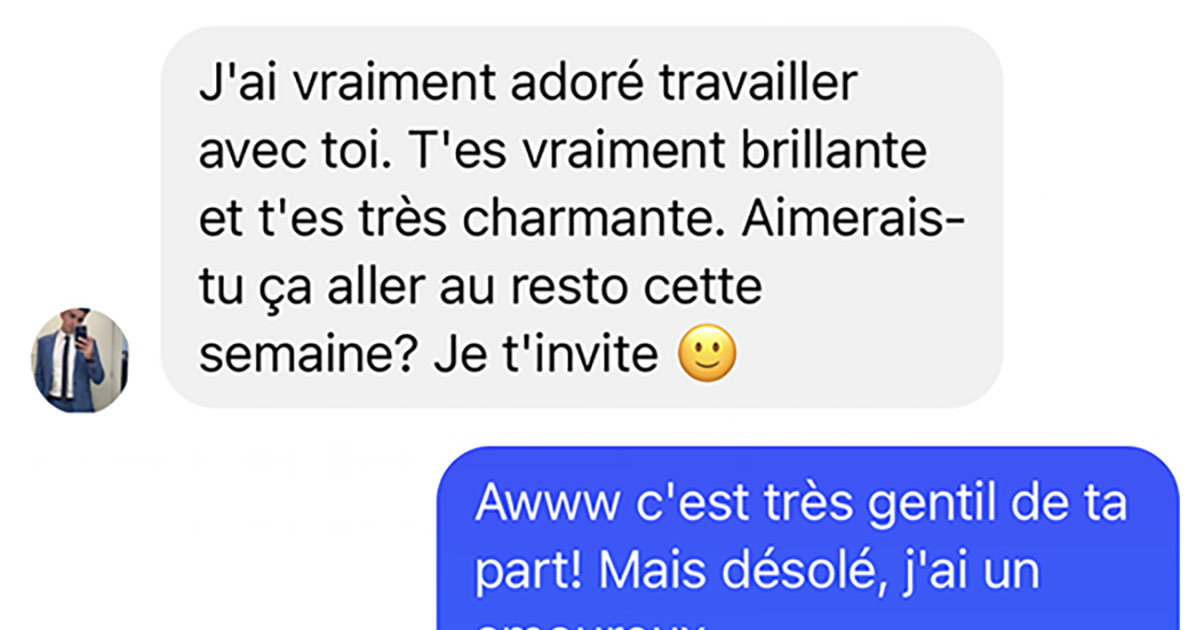The image size is (1200, 630).
Task: Click the partially hidden last line of blue bubble
Action: click(x=590, y=624)
